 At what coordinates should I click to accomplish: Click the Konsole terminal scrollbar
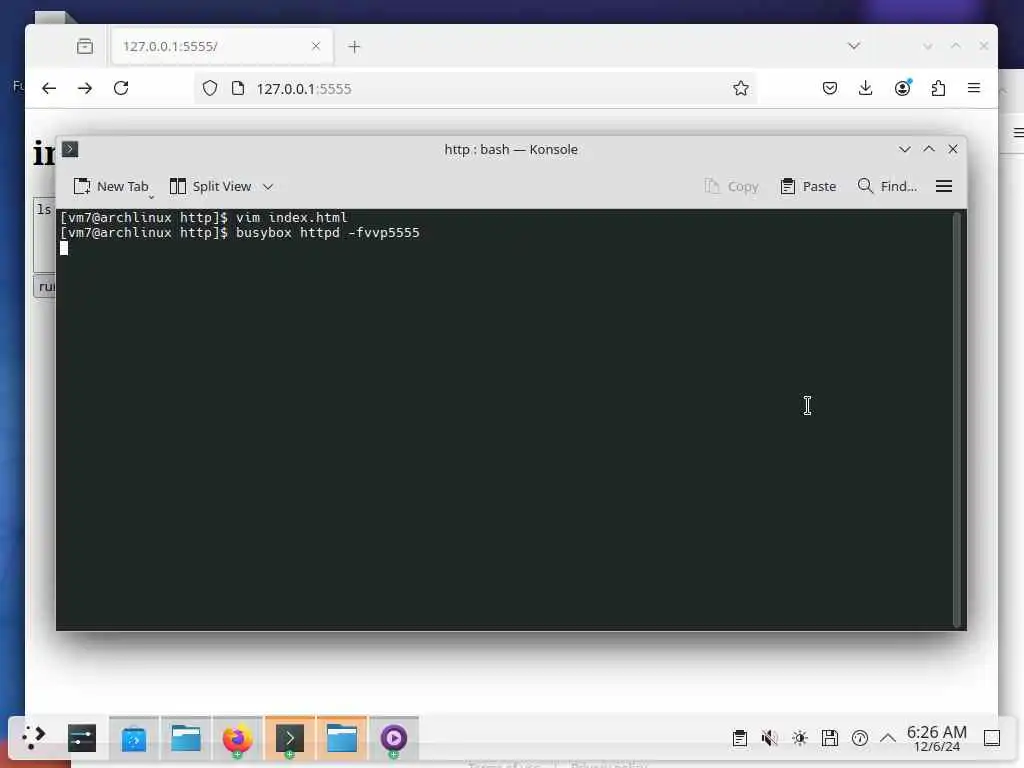959,419
